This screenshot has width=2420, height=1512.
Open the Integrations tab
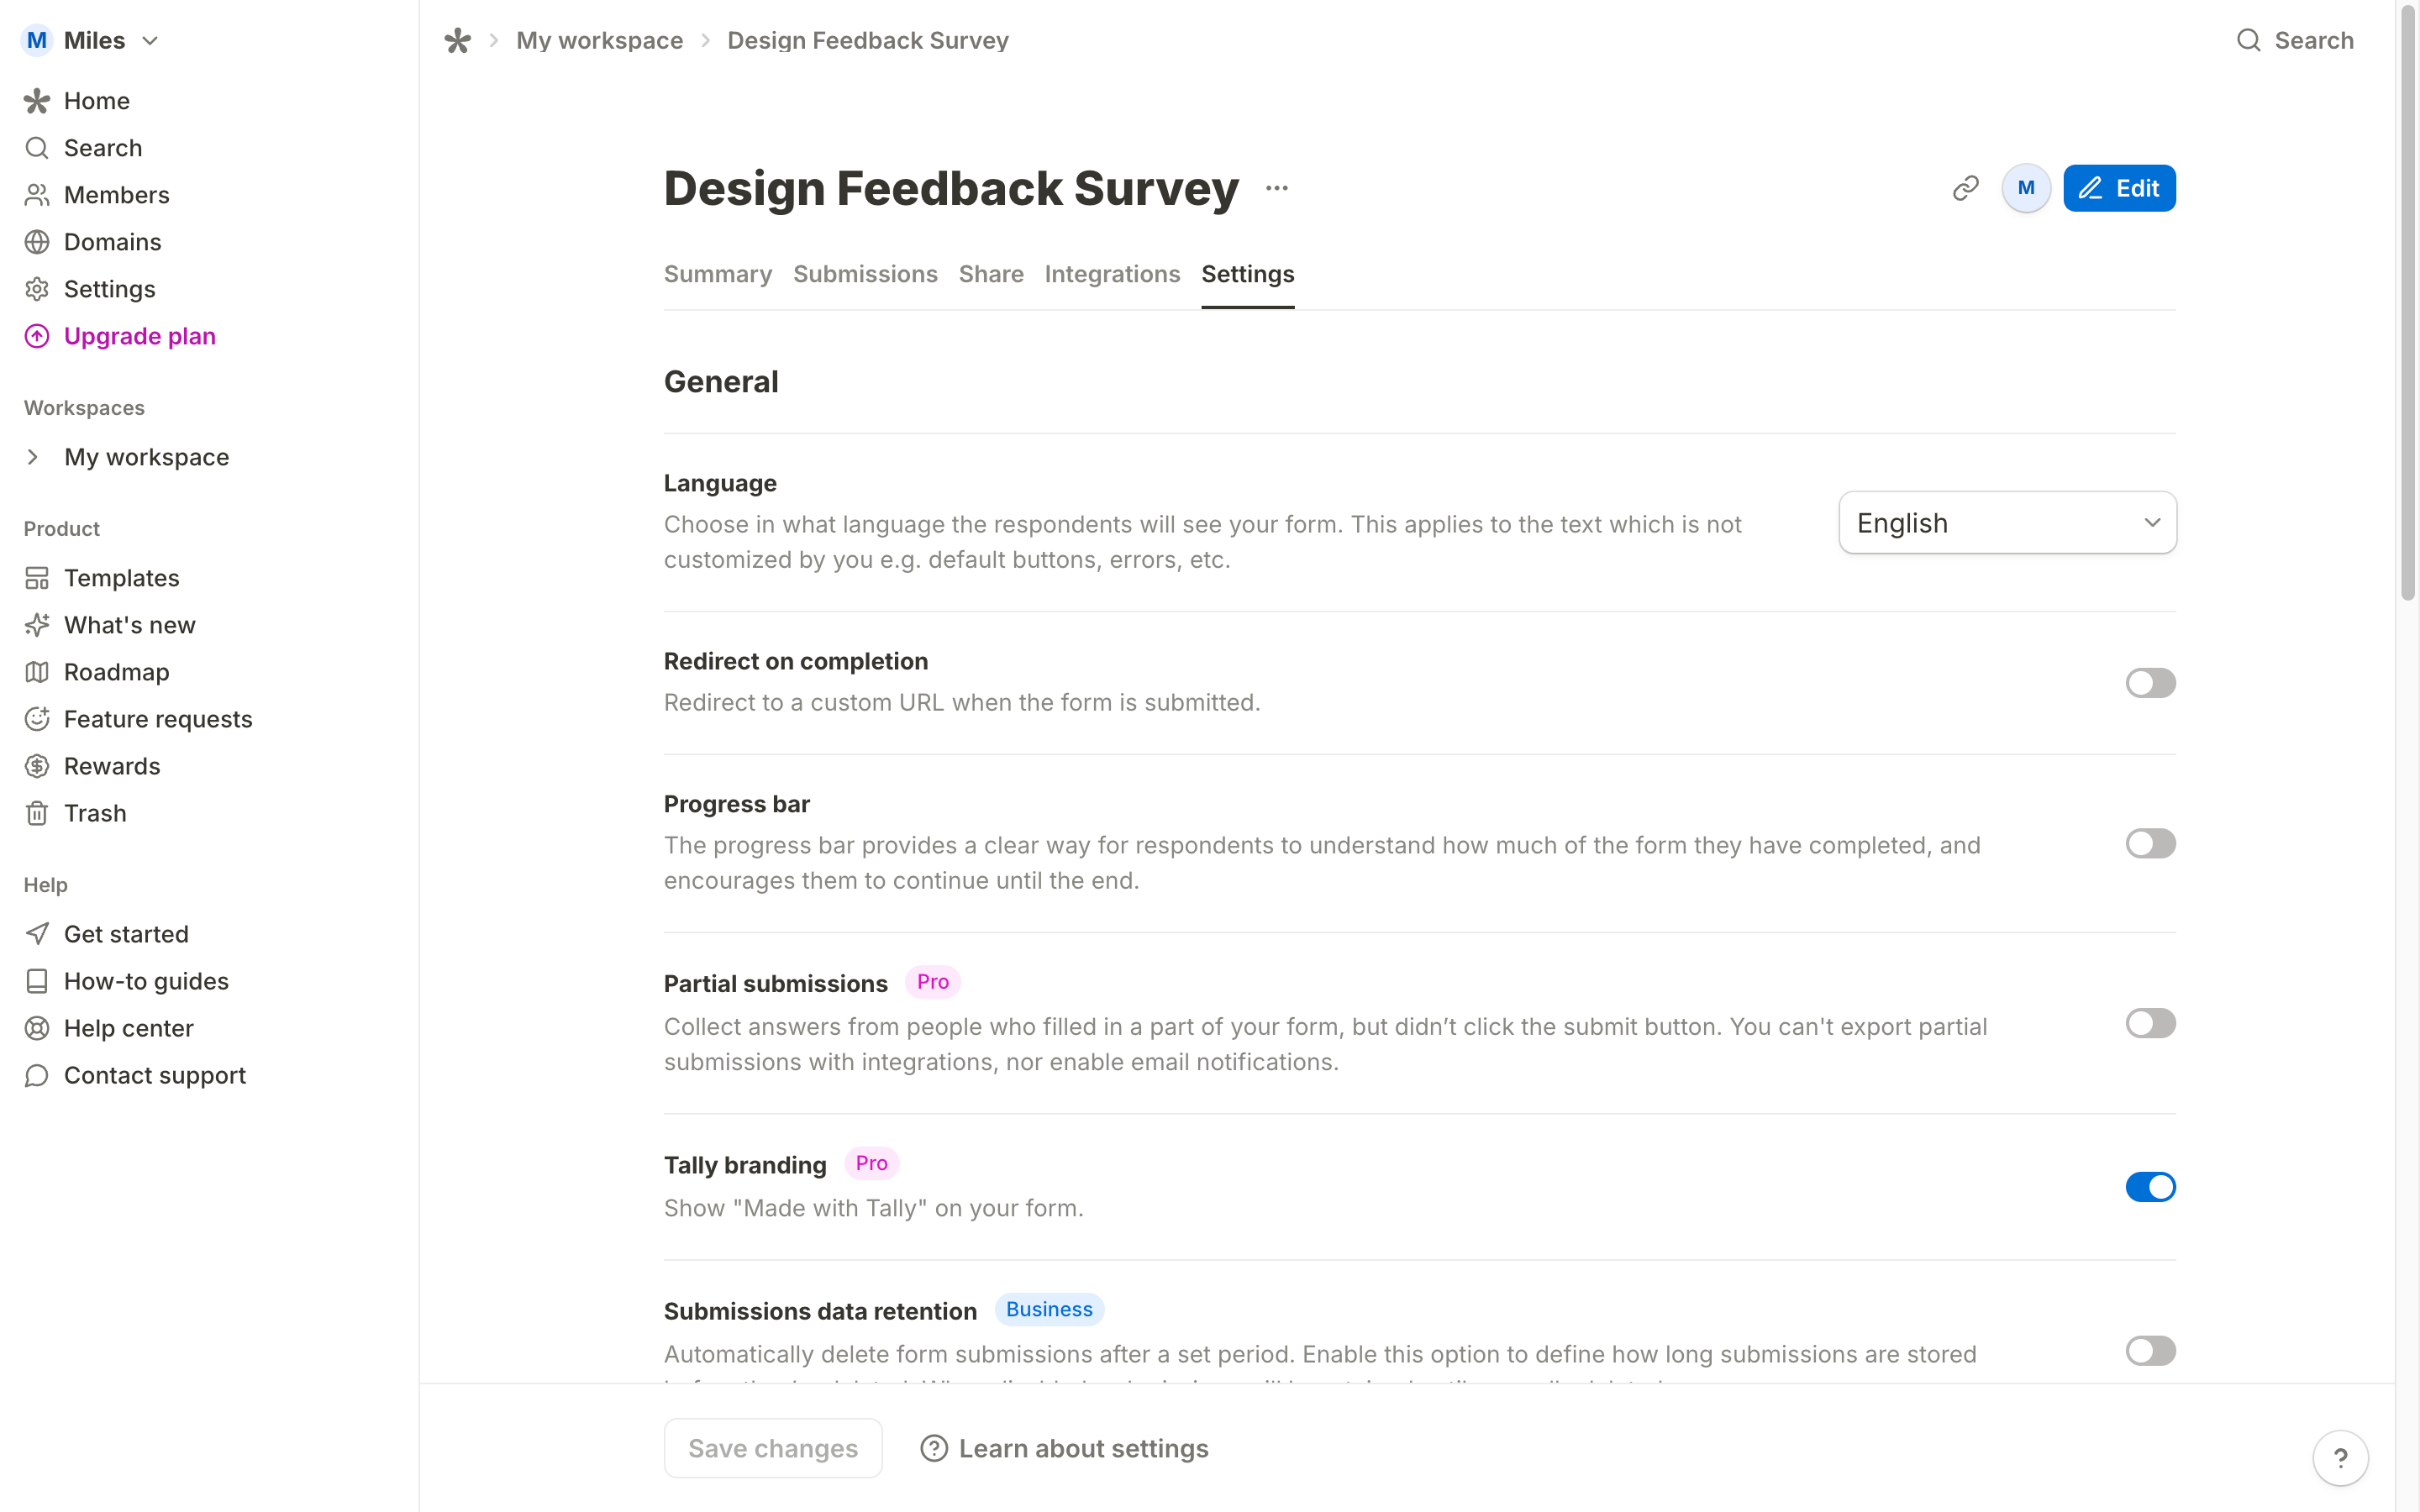1112,274
